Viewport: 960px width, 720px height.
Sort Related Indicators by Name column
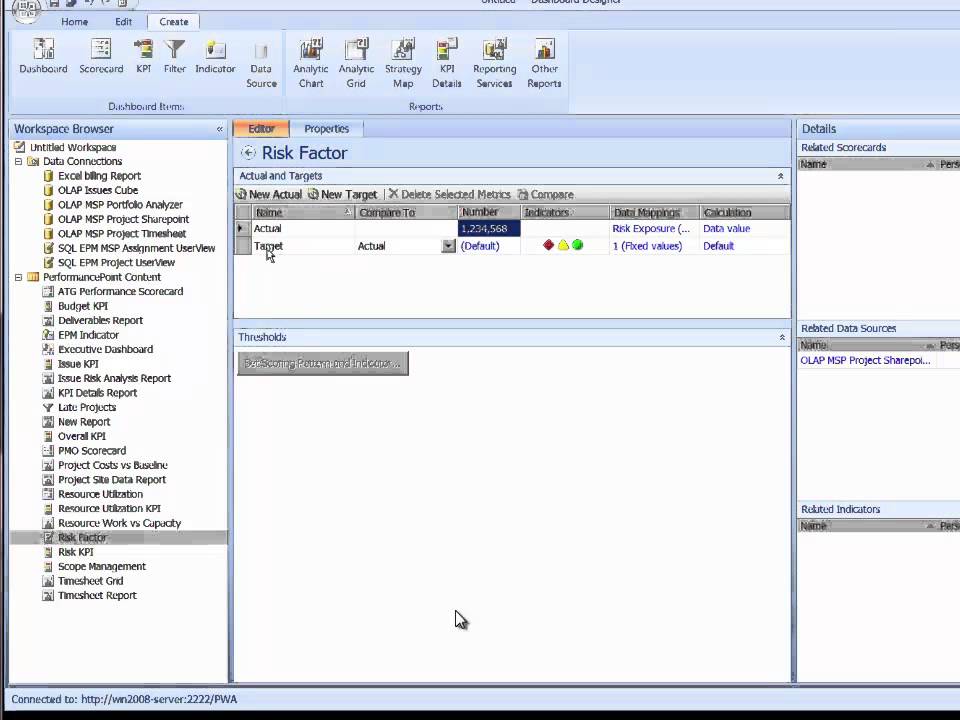[867, 526]
